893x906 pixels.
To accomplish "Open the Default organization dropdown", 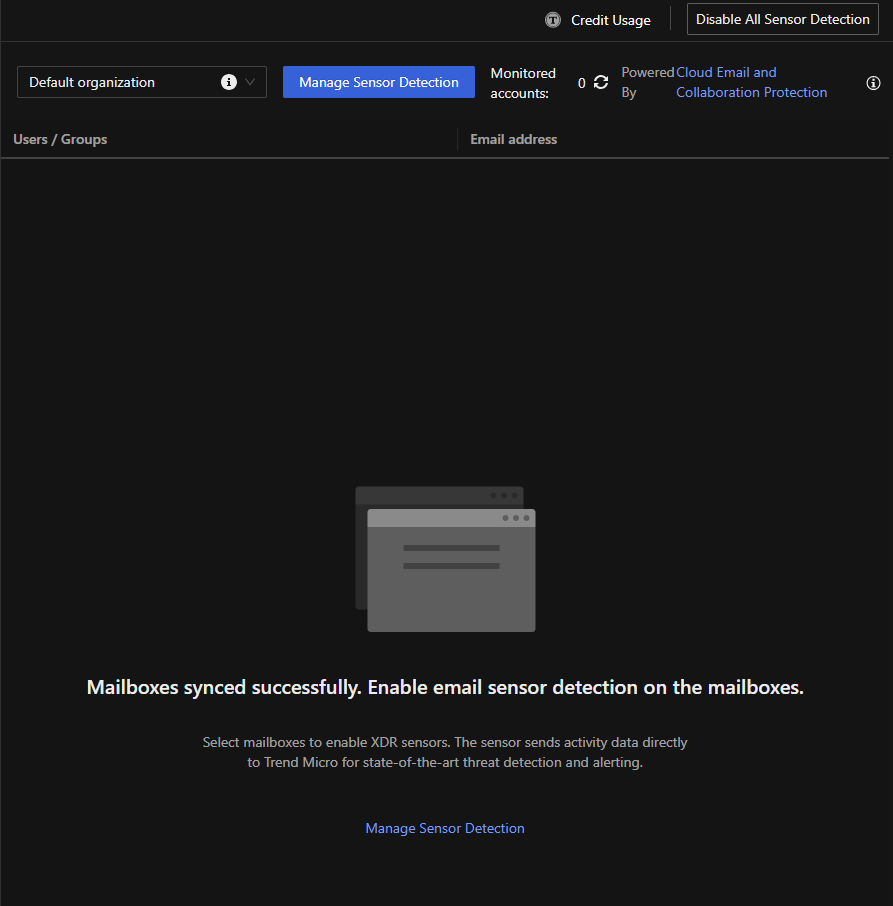I will (120, 82).
